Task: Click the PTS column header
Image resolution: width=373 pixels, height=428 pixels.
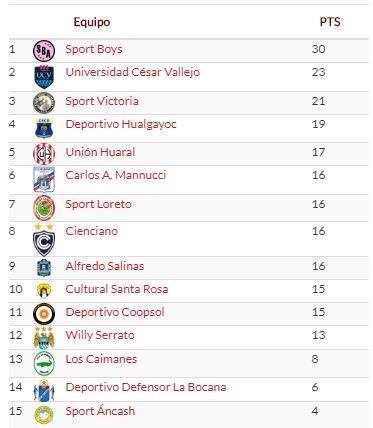Action: click(330, 22)
